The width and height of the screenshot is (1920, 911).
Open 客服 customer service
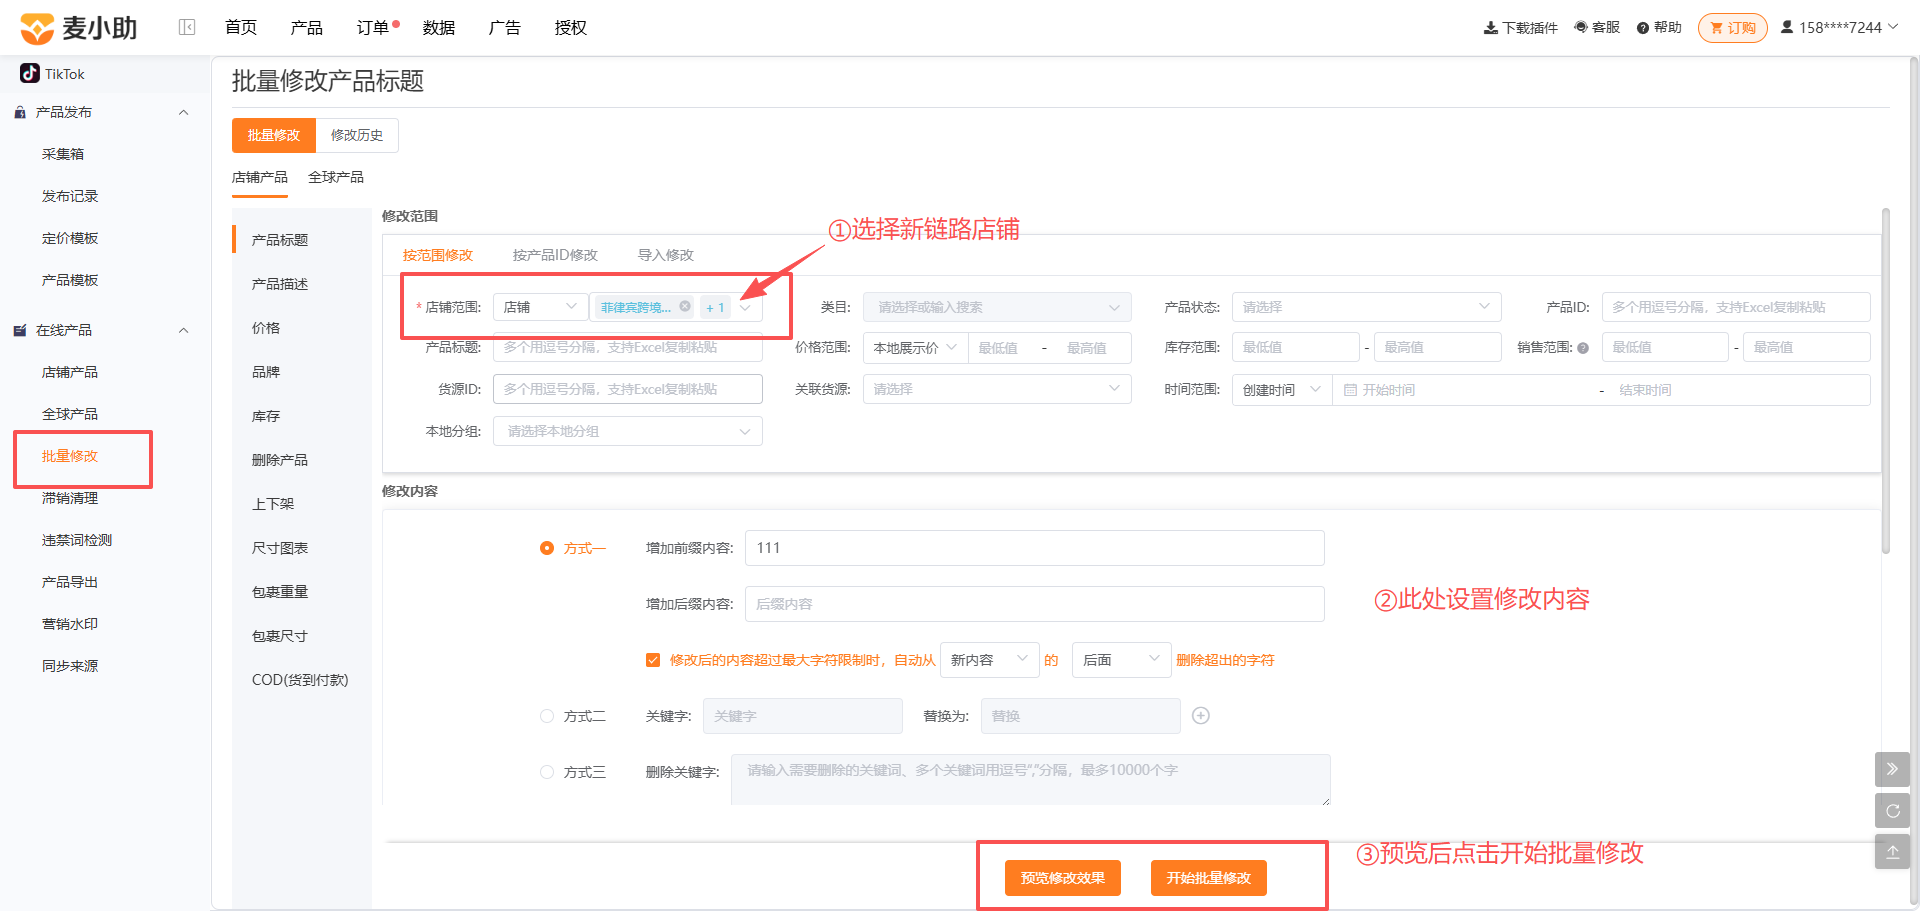[1597, 28]
